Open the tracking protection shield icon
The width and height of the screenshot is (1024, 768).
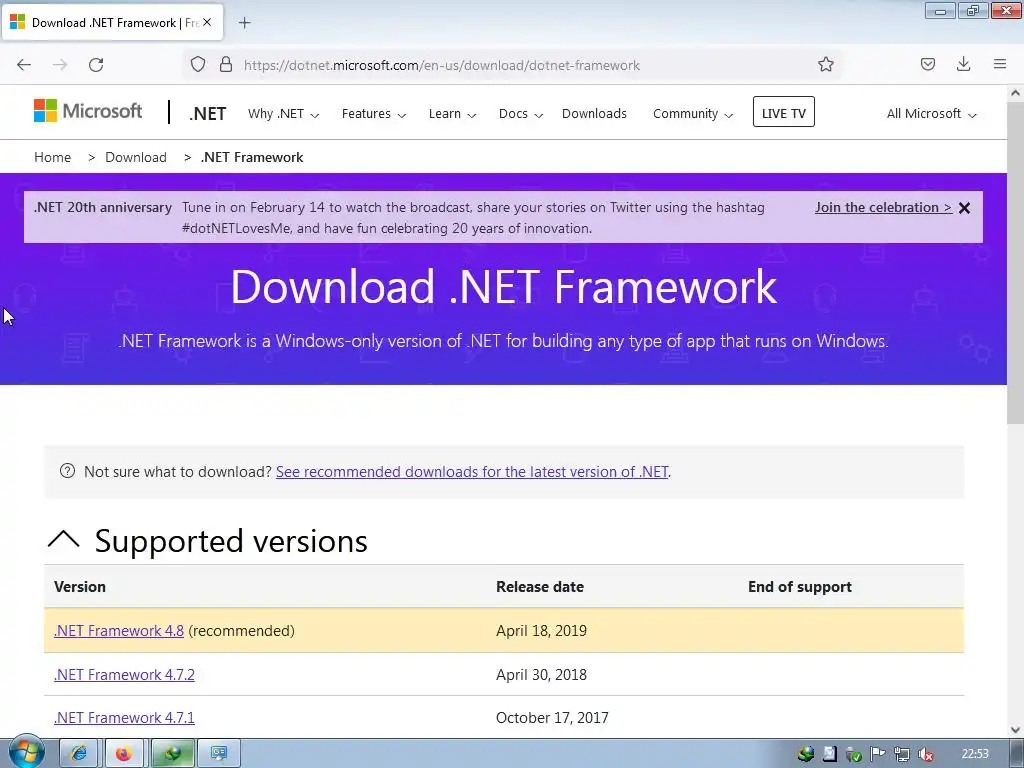[198, 65]
